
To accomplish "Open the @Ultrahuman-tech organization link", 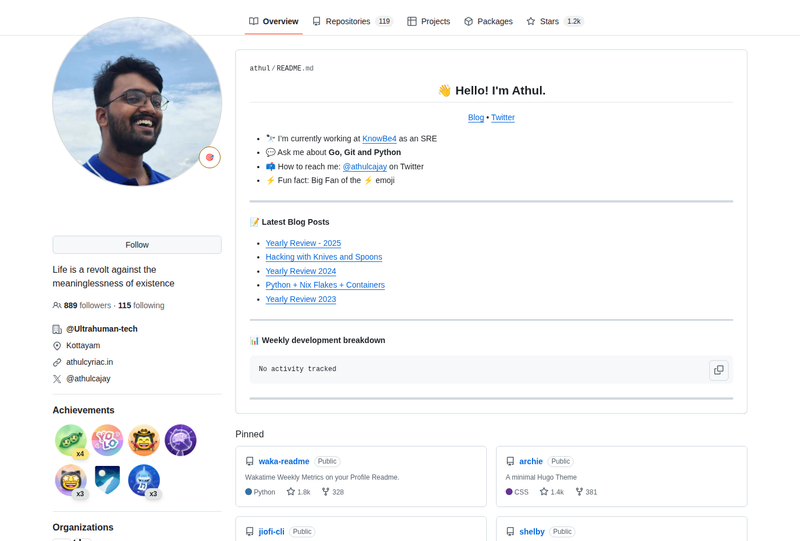I will (x=102, y=329).
